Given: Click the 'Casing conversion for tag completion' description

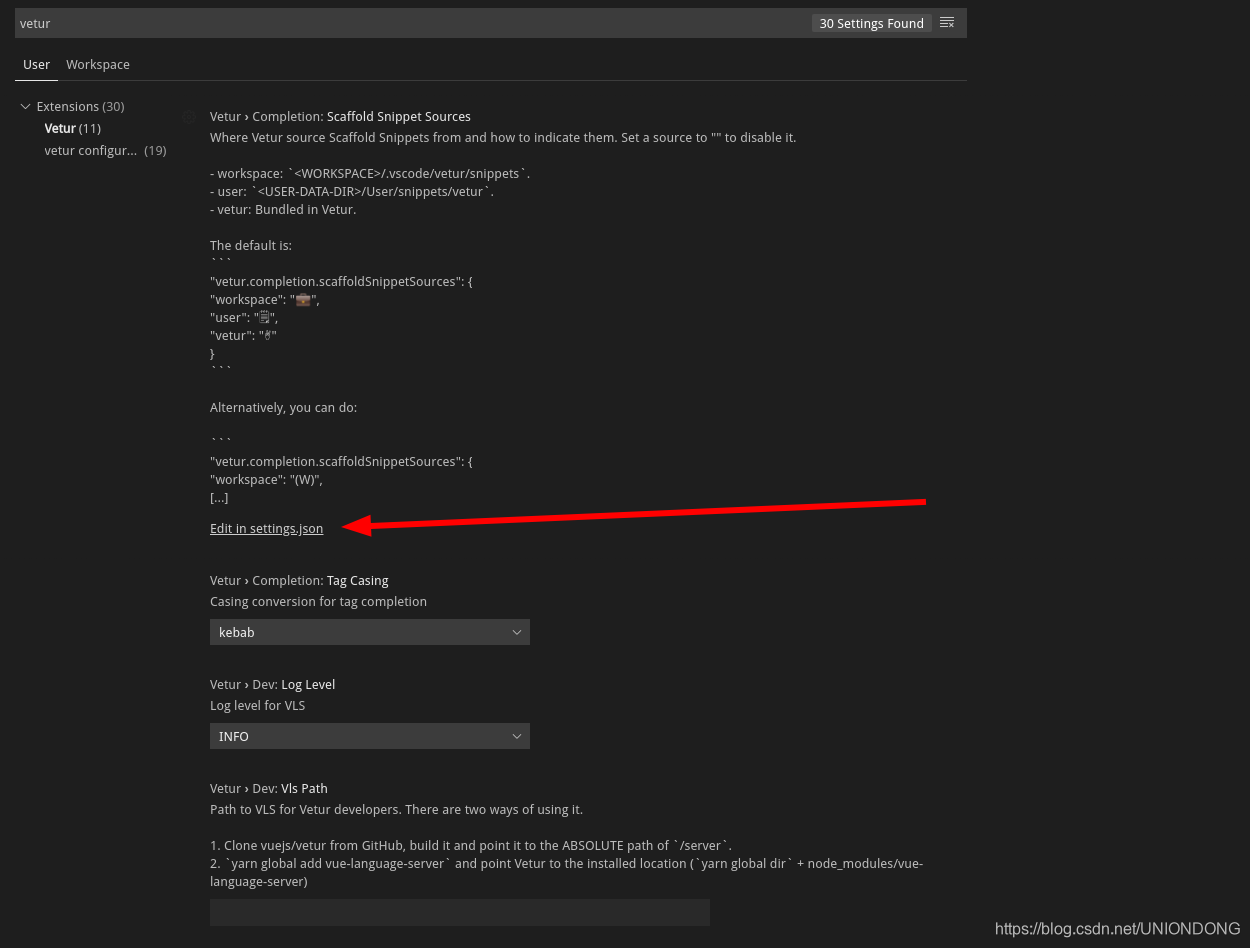Looking at the screenshot, I should coord(318,601).
